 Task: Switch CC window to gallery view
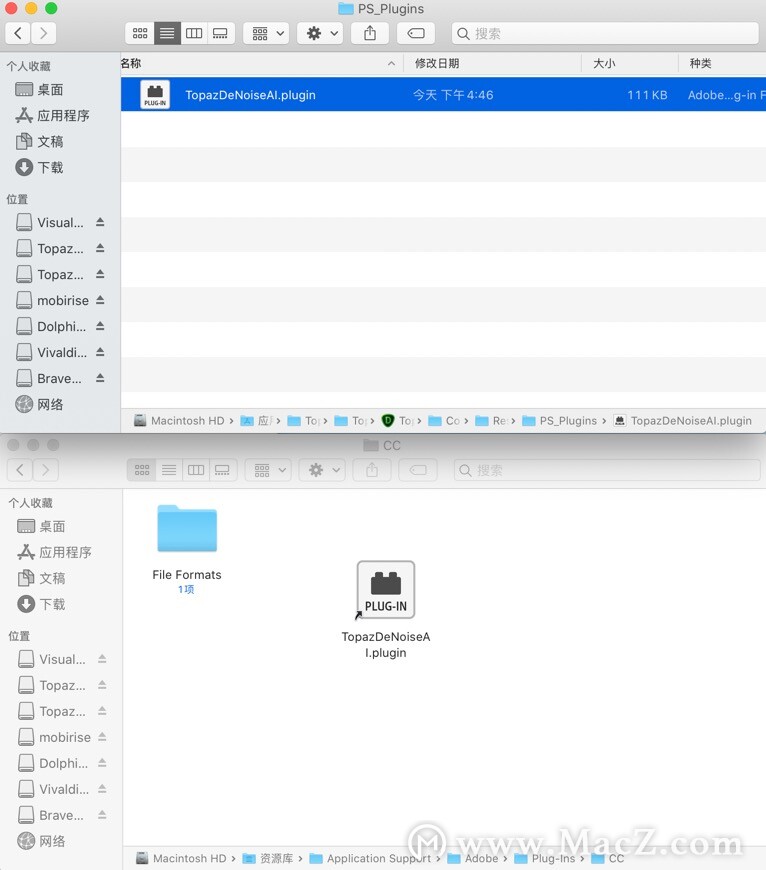[222, 470]
